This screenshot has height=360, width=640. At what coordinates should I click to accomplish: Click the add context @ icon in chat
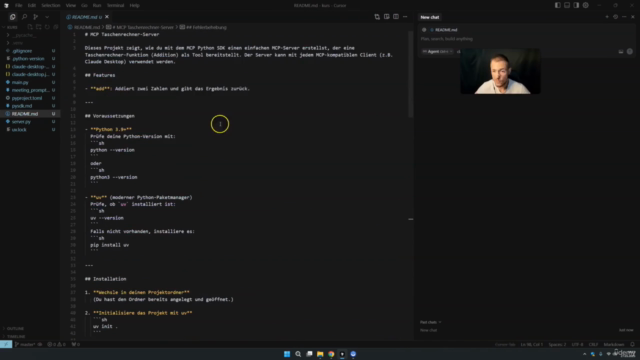(424, 30)
